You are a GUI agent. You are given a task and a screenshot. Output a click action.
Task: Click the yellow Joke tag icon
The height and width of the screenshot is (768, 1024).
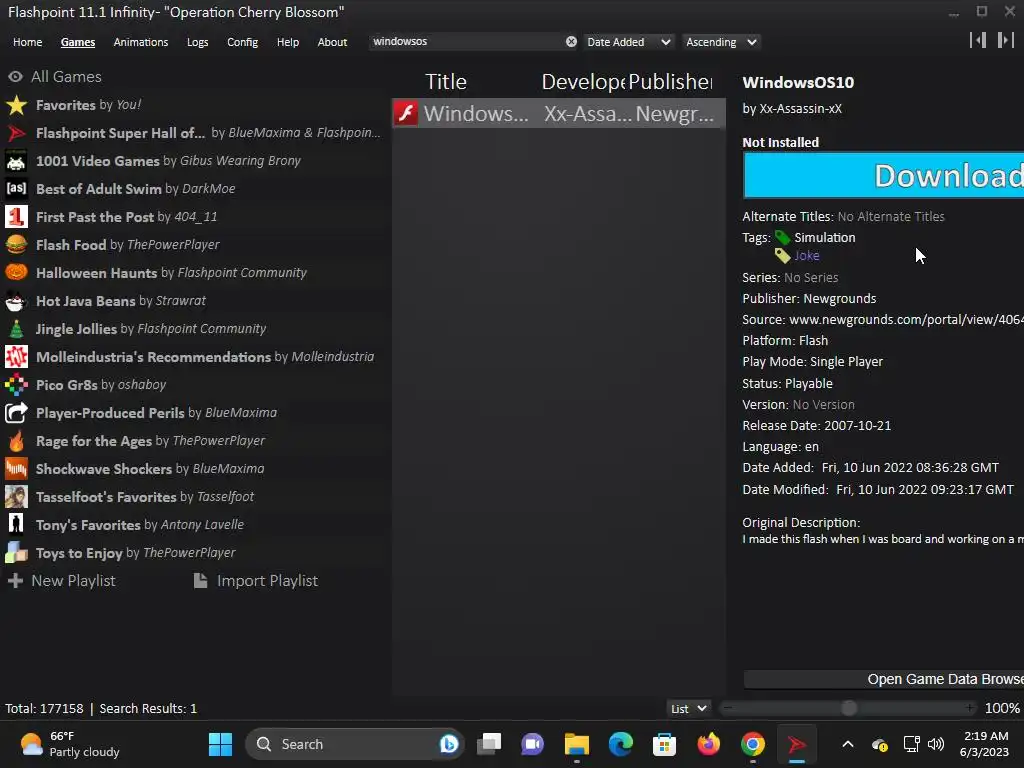[782, 256]
